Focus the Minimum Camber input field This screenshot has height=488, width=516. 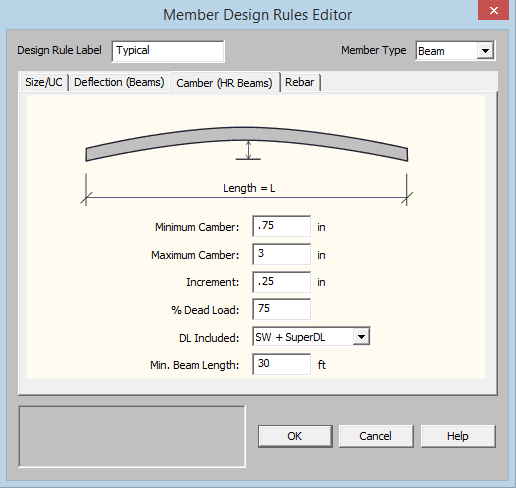pos(281,226)
